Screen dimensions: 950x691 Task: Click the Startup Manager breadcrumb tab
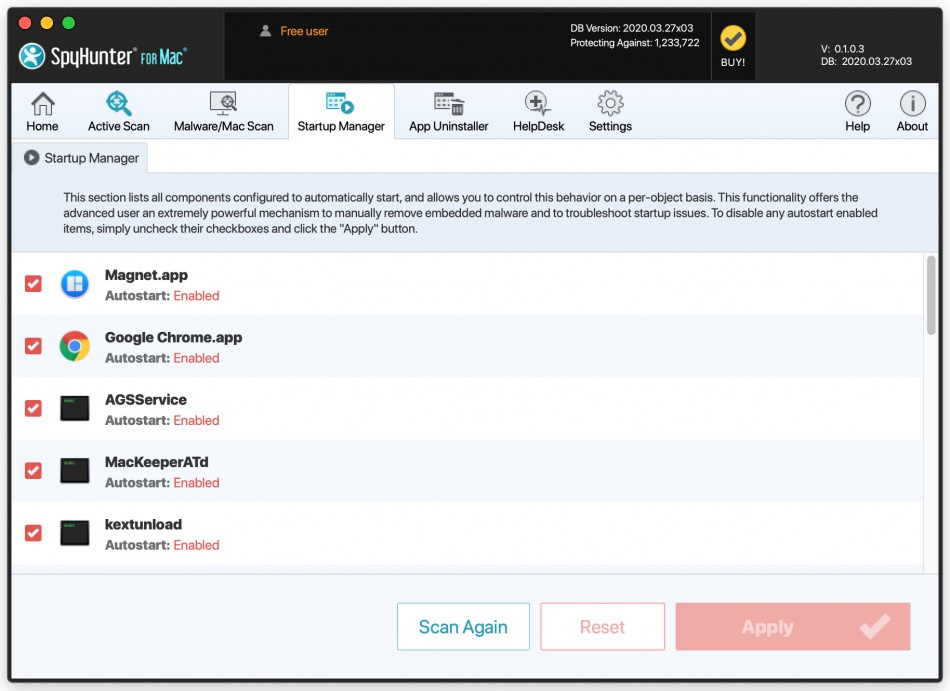click(x=84, y=155)
